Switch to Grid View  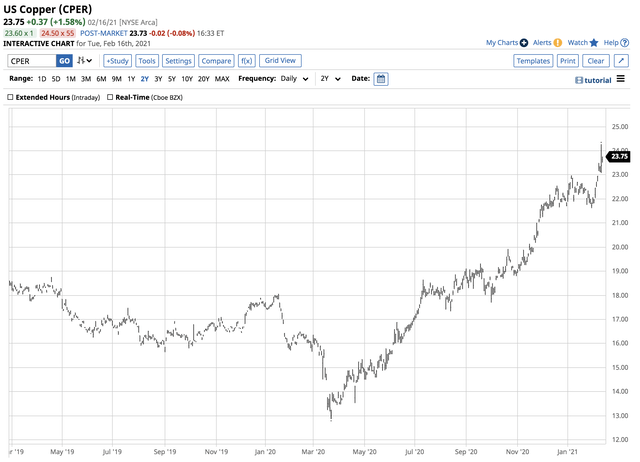(280, 60)
